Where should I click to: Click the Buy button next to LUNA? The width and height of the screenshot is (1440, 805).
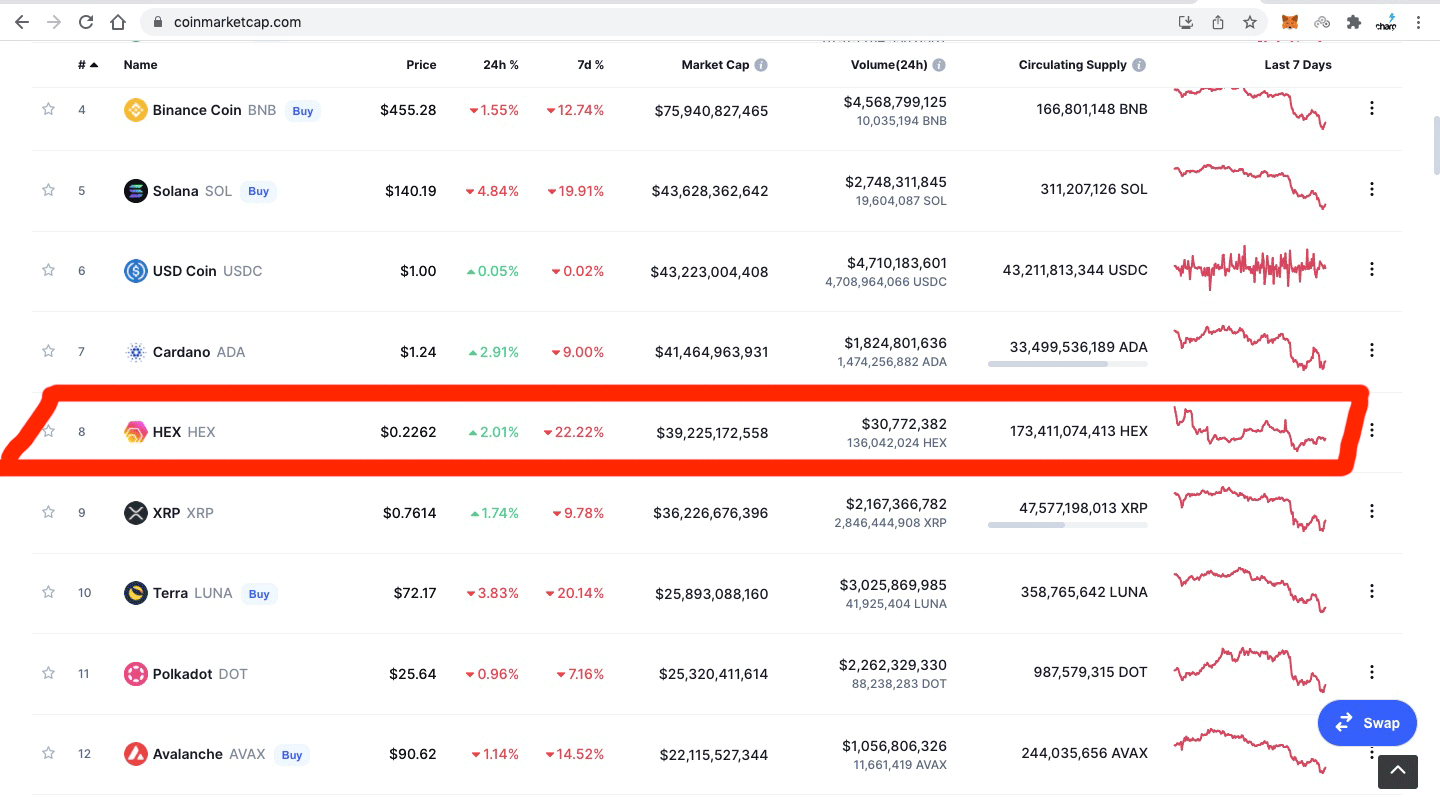click(259, 594)
